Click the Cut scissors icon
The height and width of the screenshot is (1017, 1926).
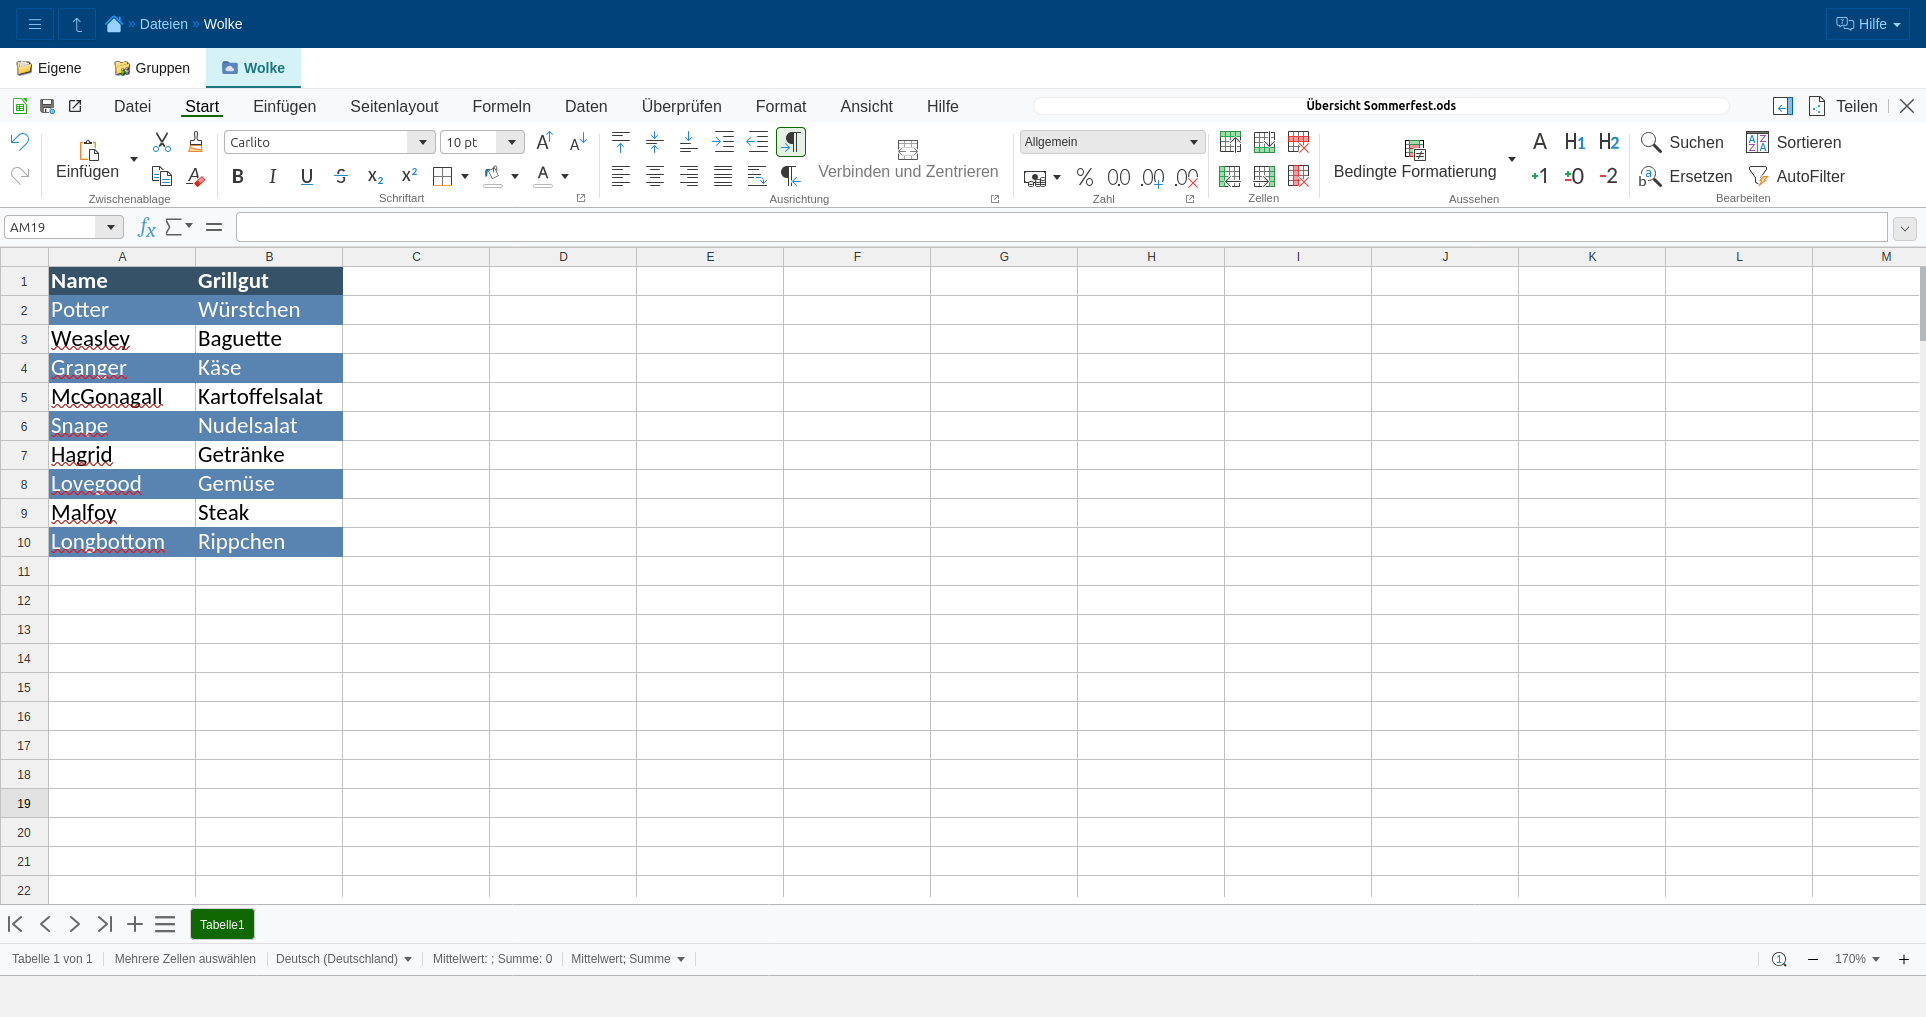(x=162, y=142)
